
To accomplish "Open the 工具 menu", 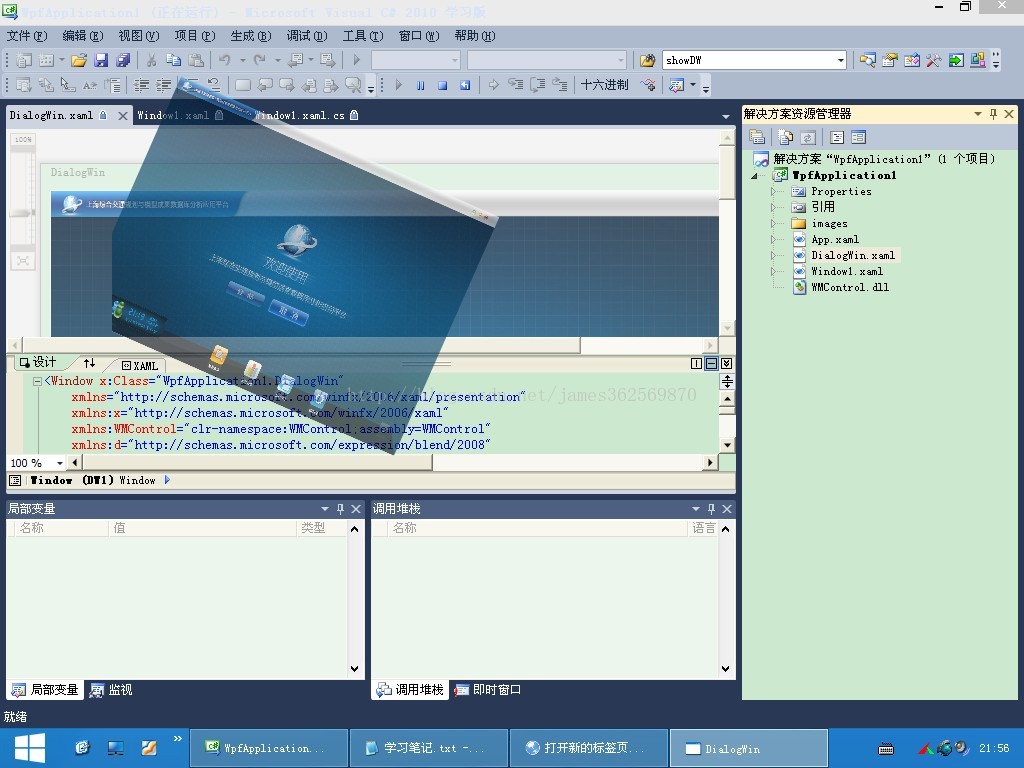I will pos(362,36).
